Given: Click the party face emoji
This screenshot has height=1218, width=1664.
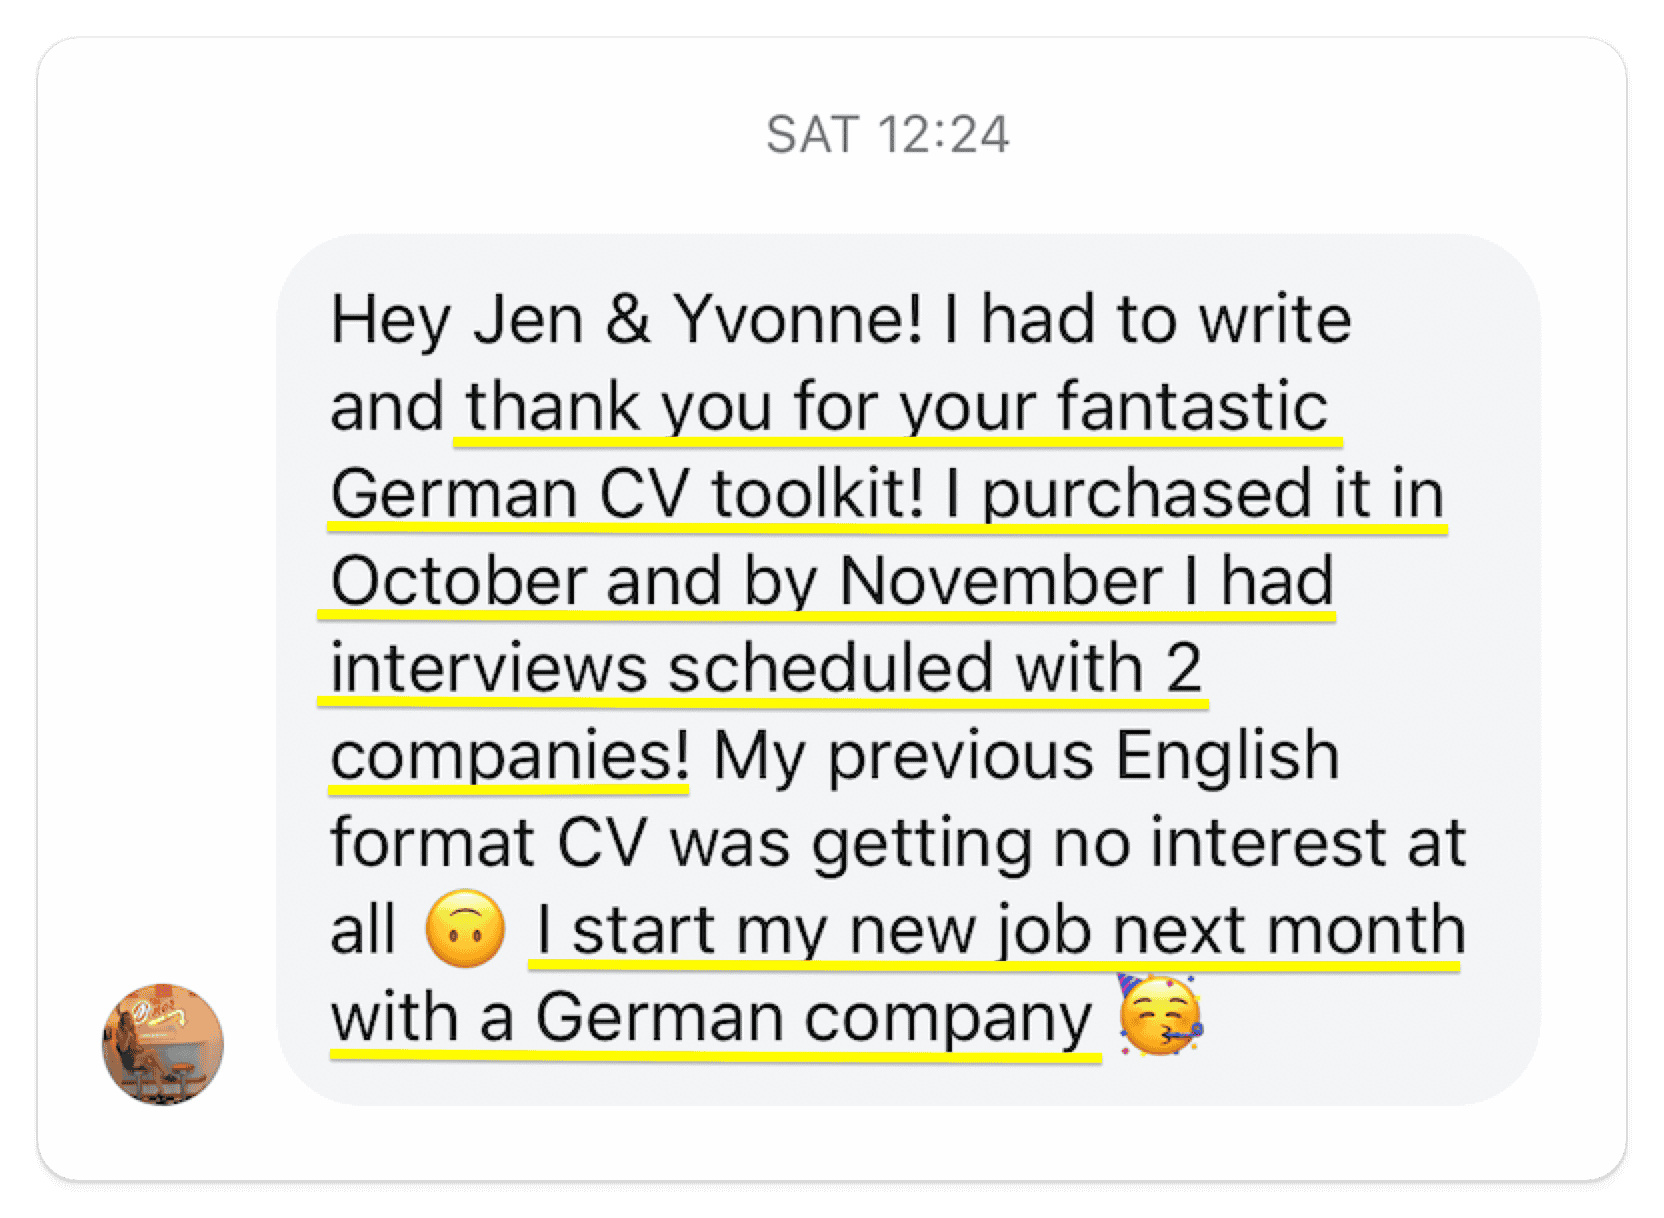Looking at the screenshot, I should click(1161, 1016).
